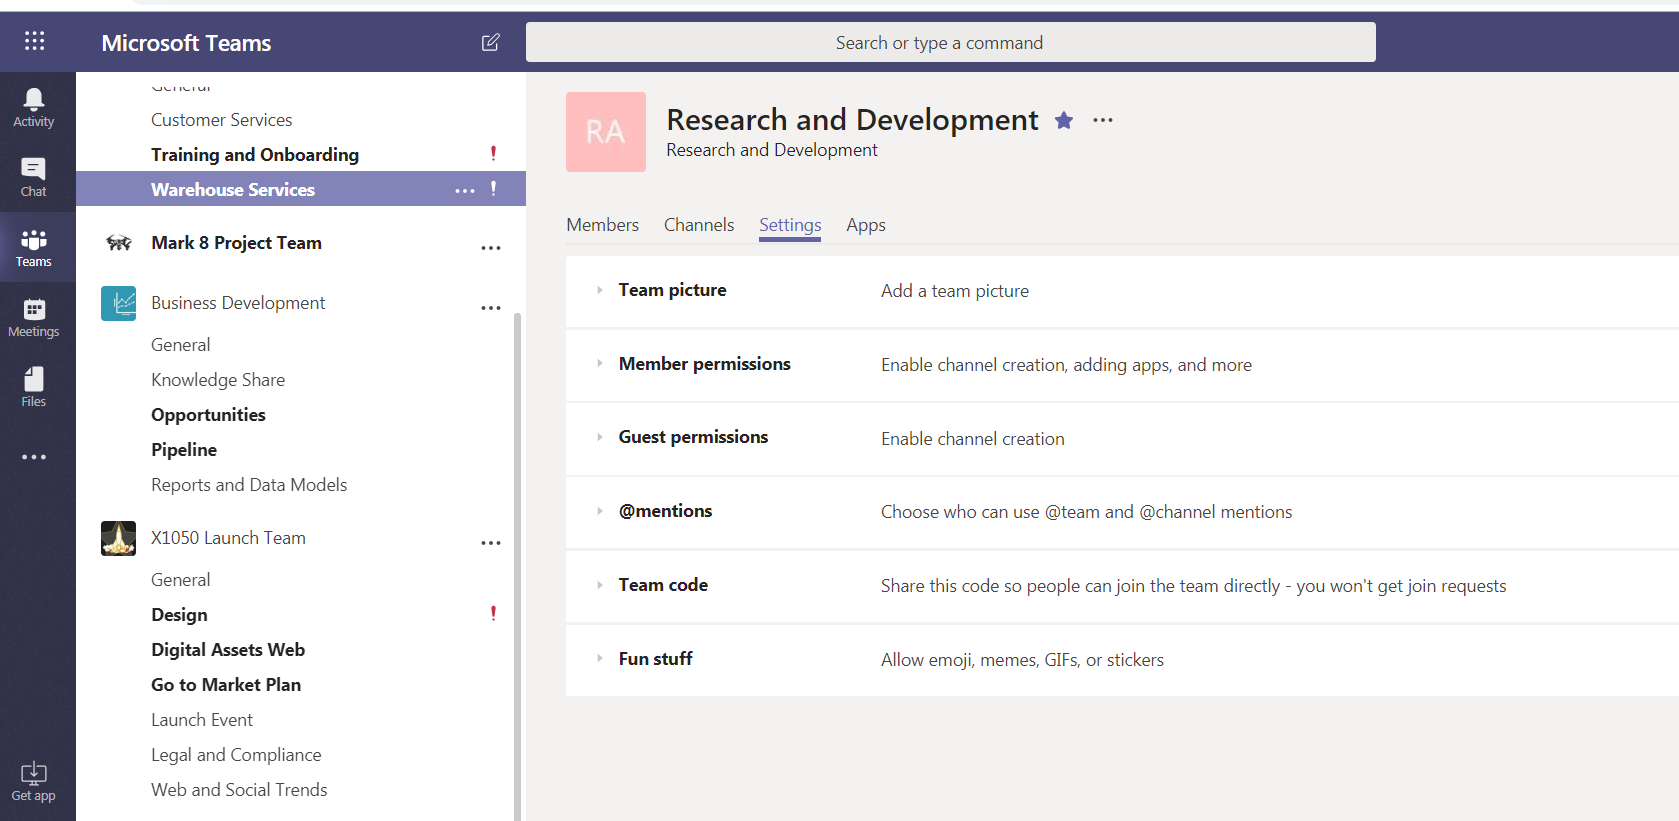Click the alert mark beside Design channel

point(493,613)
